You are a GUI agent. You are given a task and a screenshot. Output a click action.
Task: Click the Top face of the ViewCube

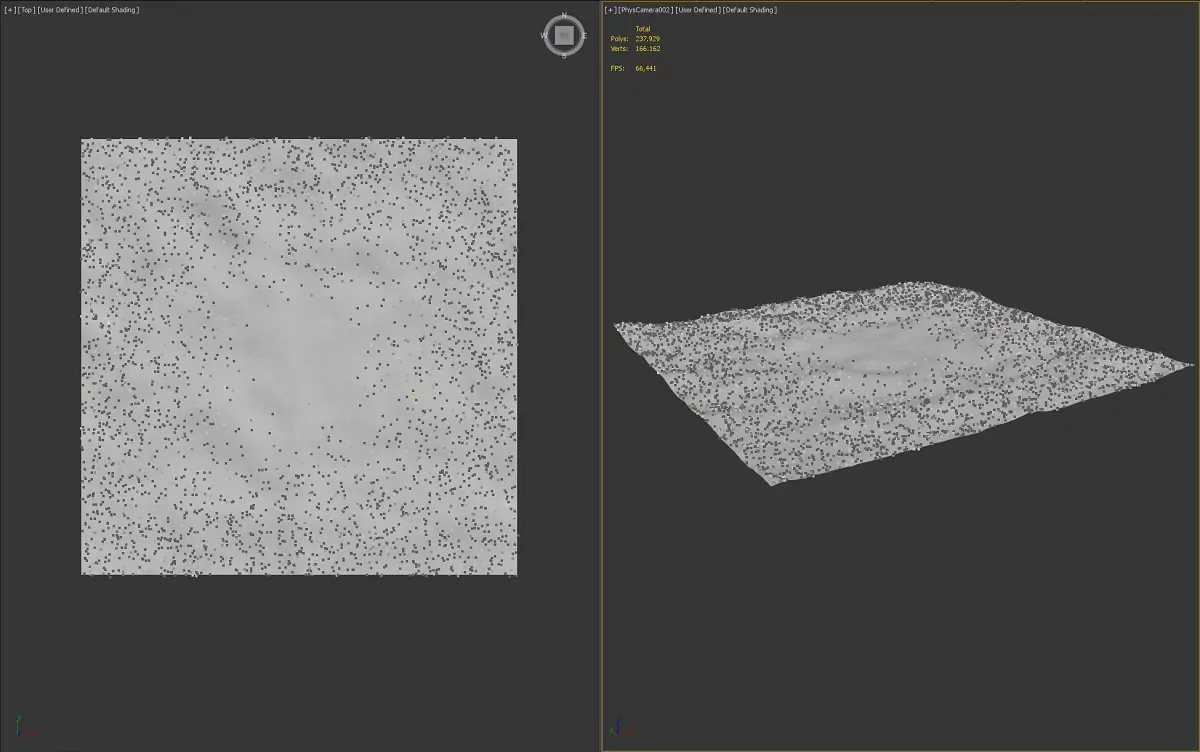564,35
